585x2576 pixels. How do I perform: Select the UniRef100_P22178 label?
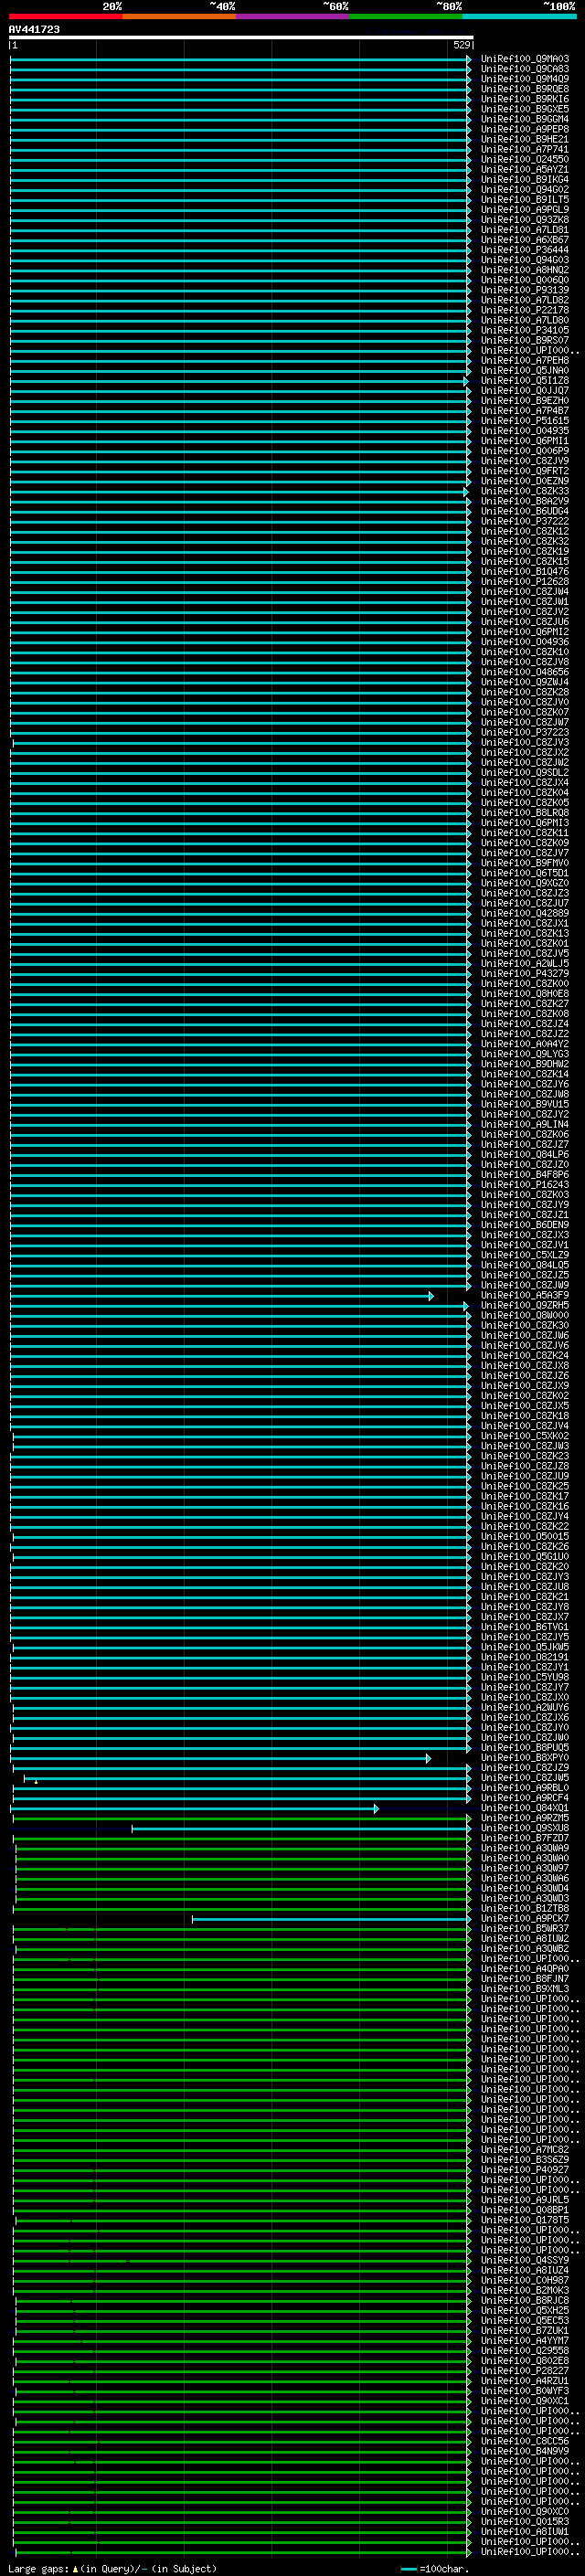coord(525,310)
